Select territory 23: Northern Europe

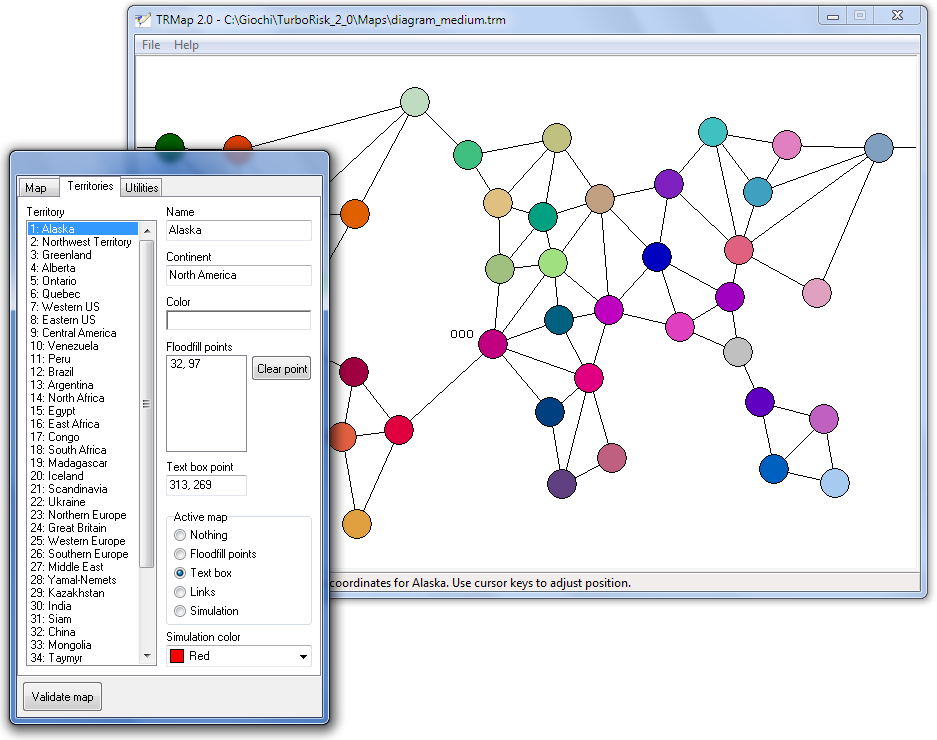point(83,515)
